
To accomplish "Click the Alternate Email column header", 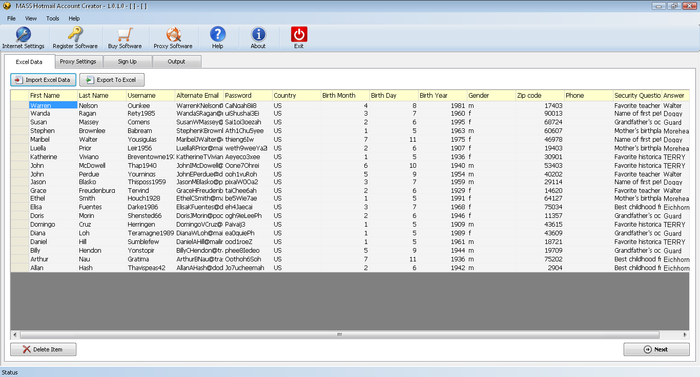I will pyautogui.click(x=199, y=96).
